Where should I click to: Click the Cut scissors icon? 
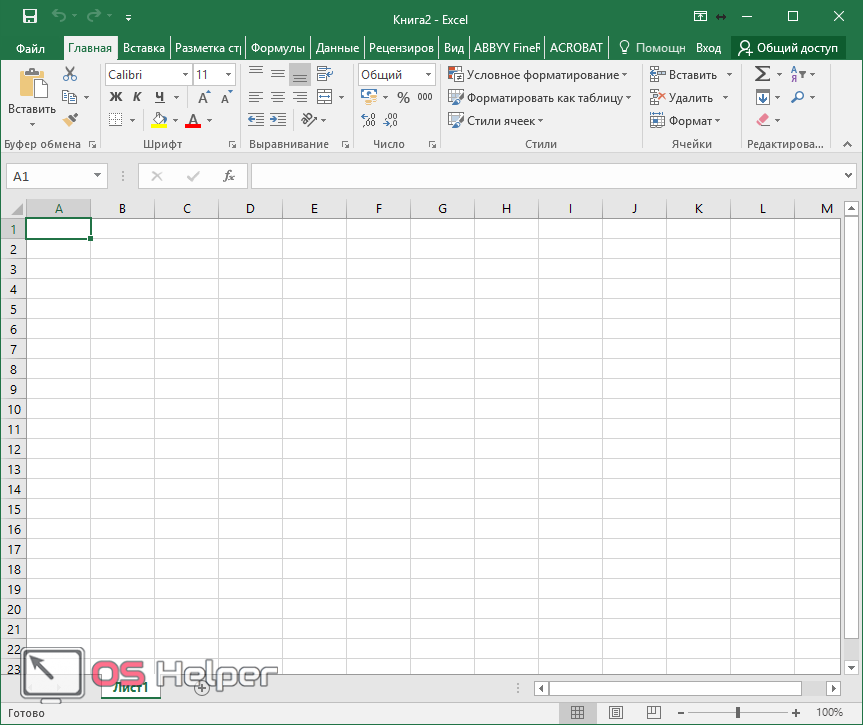pyautogui.click(x=70, y=74)
